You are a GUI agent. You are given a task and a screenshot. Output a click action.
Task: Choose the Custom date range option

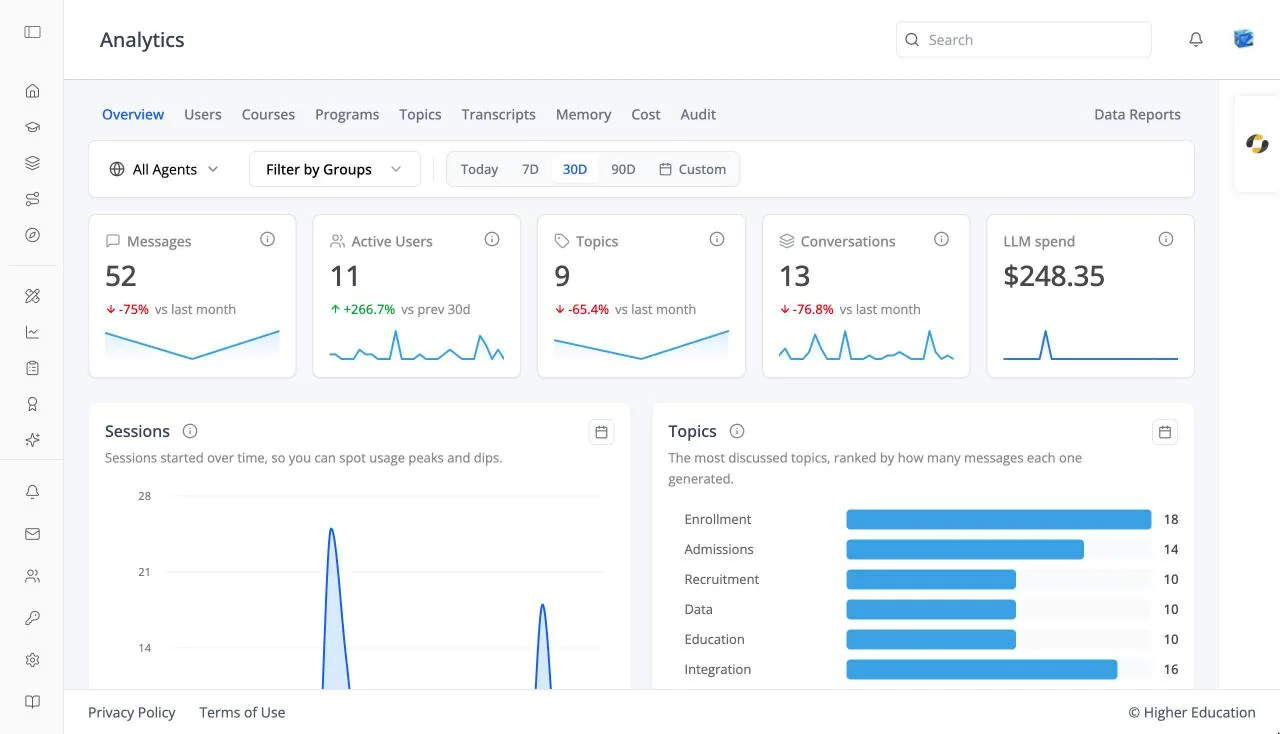coord(692,169)
